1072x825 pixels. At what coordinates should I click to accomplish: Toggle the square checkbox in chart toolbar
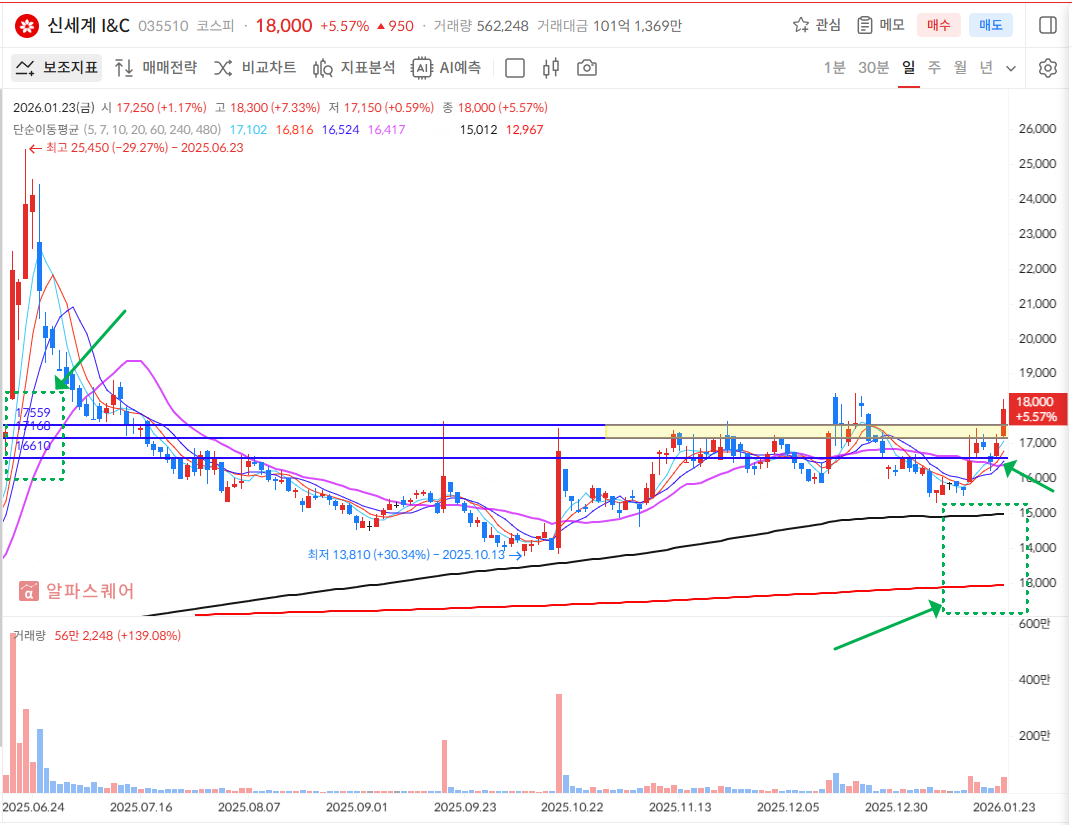(515, 68)
